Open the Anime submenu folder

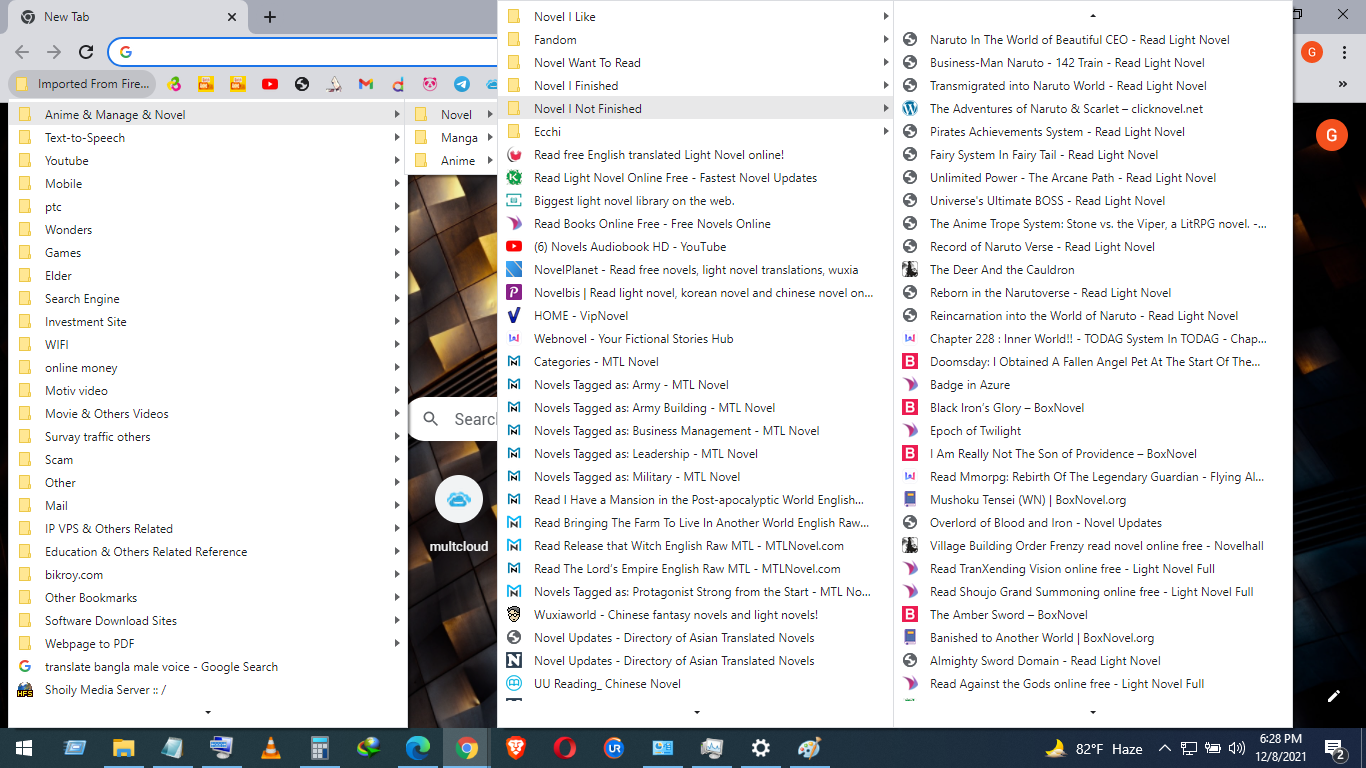451,161
